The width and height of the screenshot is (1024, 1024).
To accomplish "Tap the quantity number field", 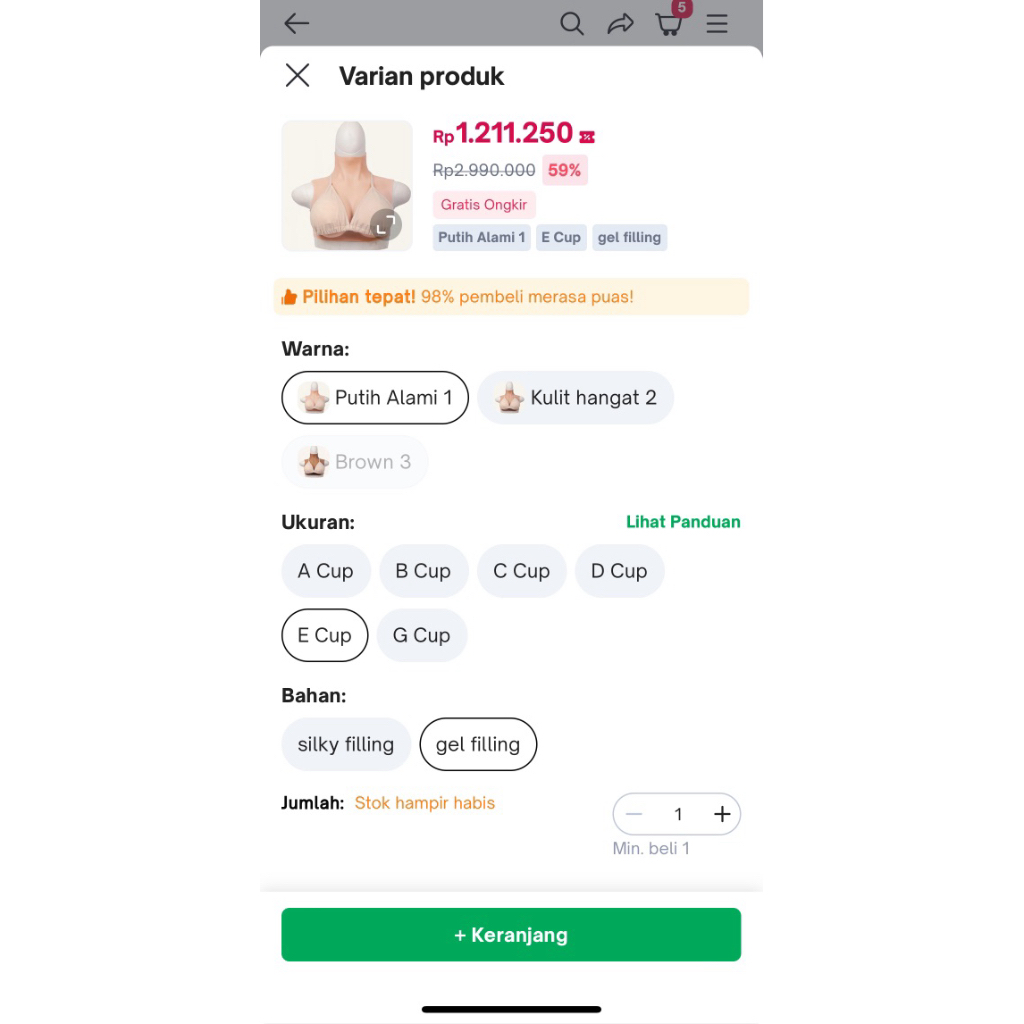I will 678,814.
